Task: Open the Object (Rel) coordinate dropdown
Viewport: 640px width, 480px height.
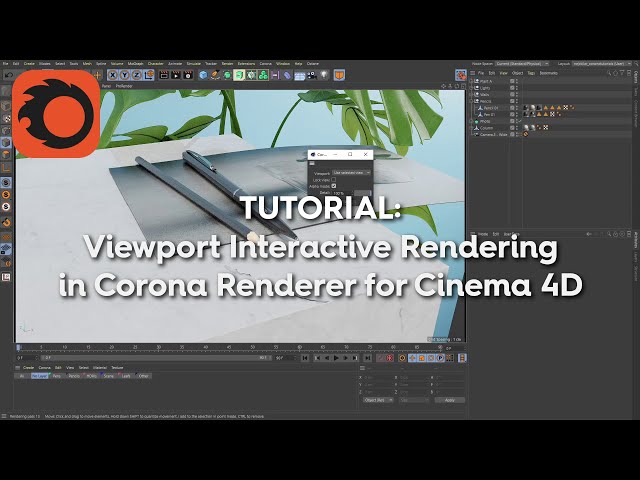Action: click(x=378, y=400)
